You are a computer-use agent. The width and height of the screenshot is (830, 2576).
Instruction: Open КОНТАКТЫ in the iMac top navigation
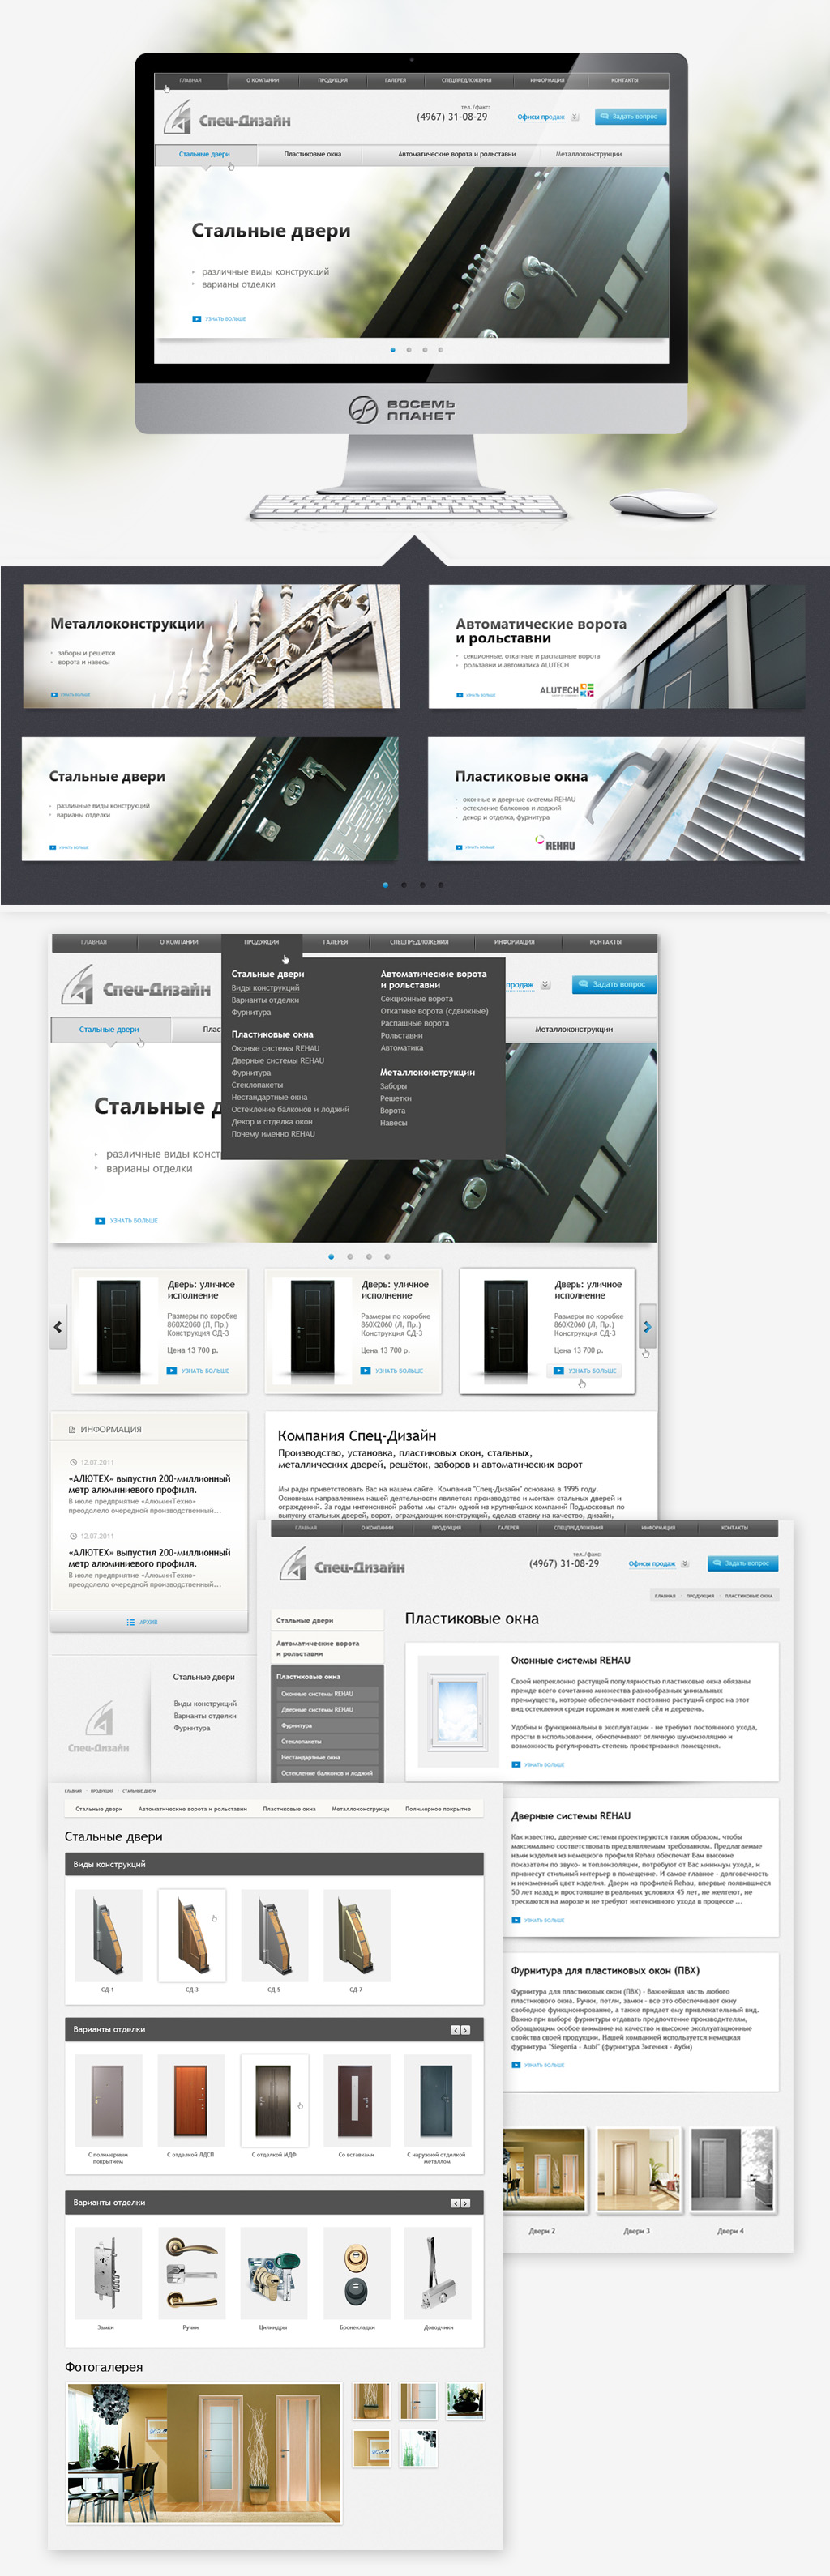[624, 80]
